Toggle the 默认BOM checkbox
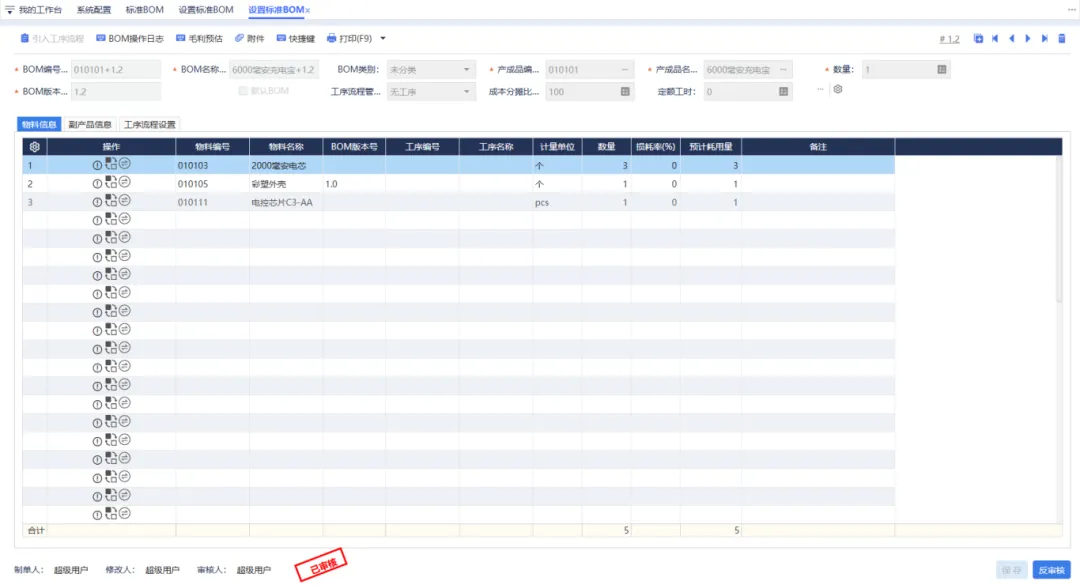Viewport: 1080px width, 585px height. click(x=243, y=91)
